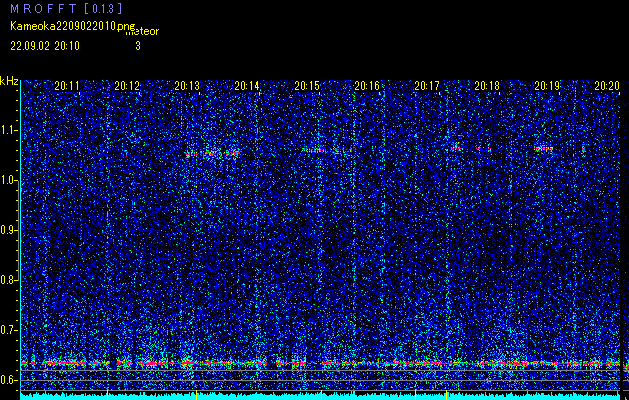
Task: Click the 20:16 time label
Action: click(x=367, y=86)
